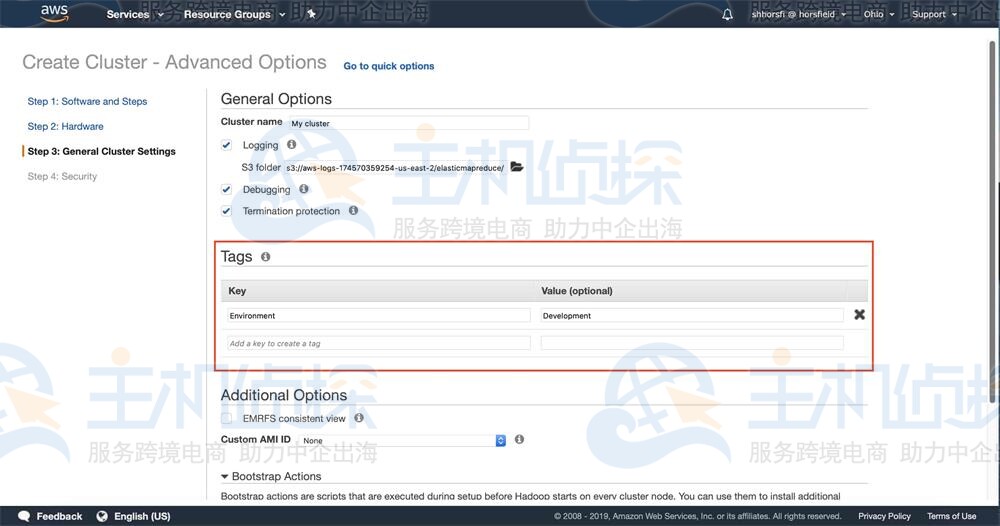Go to Step 2: Hardware
Viewport: 1000px width, 526px height.
tap(65, 126)
